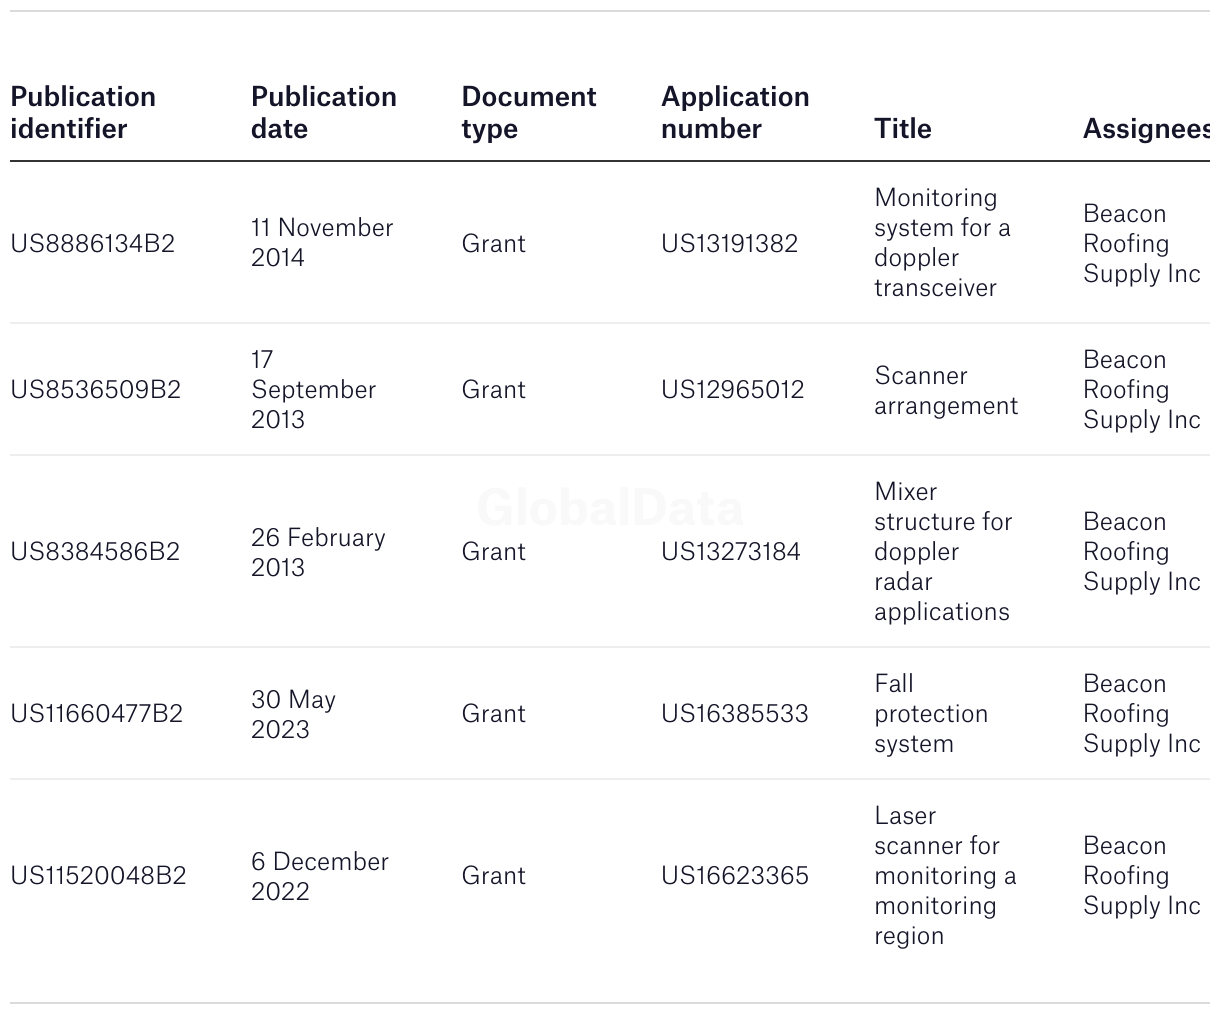Image resolution: width=1220 pixels, height=1014 pixels.
Task: Click Beacon Roofing Supply Inc in first row
Action: click(x=1140, y=243)
